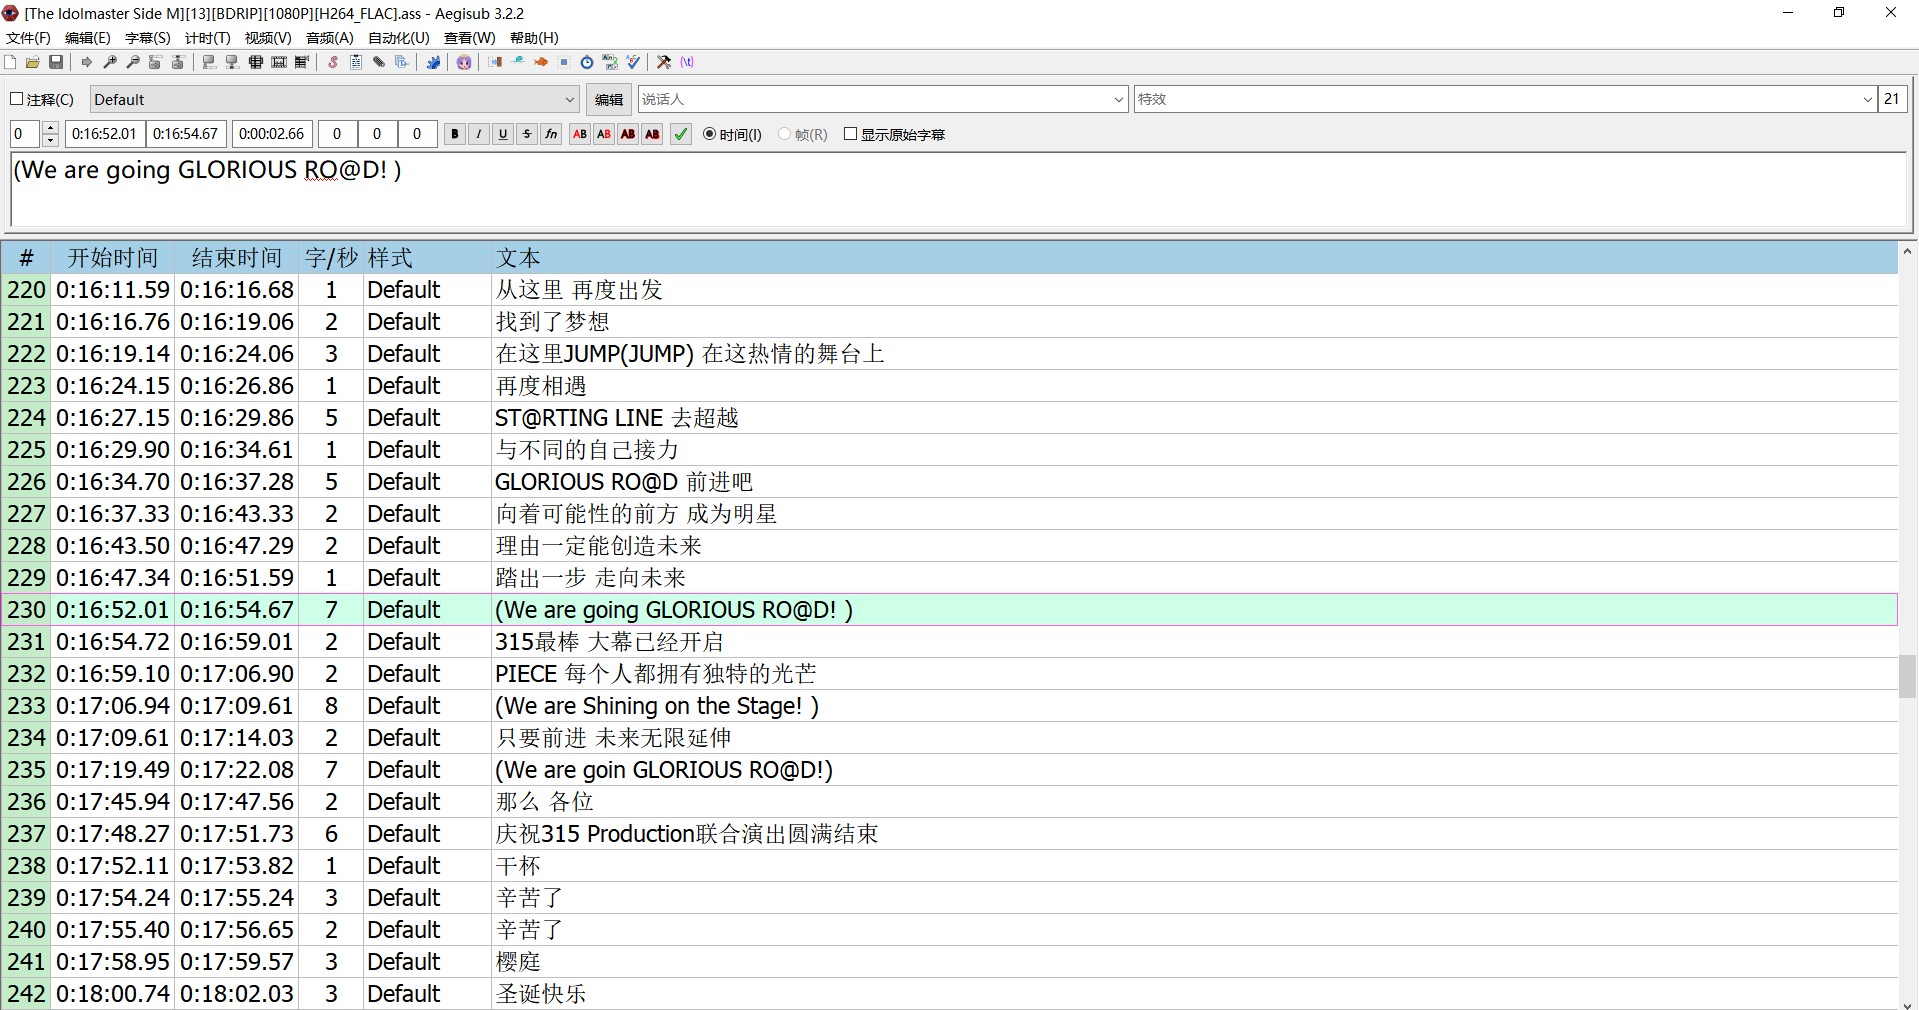
Task: Open Resample Resolution icon
Action: (564, 62)
